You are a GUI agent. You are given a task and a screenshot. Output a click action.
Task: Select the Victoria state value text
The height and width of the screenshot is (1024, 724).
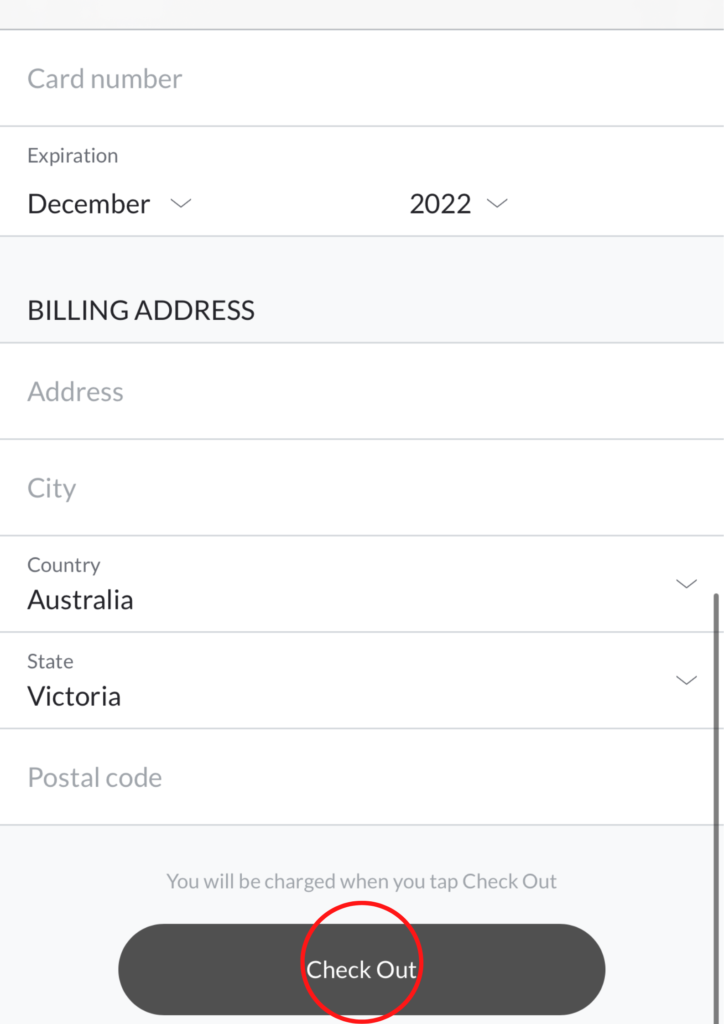pyautogui.click(x=74, y=697)
